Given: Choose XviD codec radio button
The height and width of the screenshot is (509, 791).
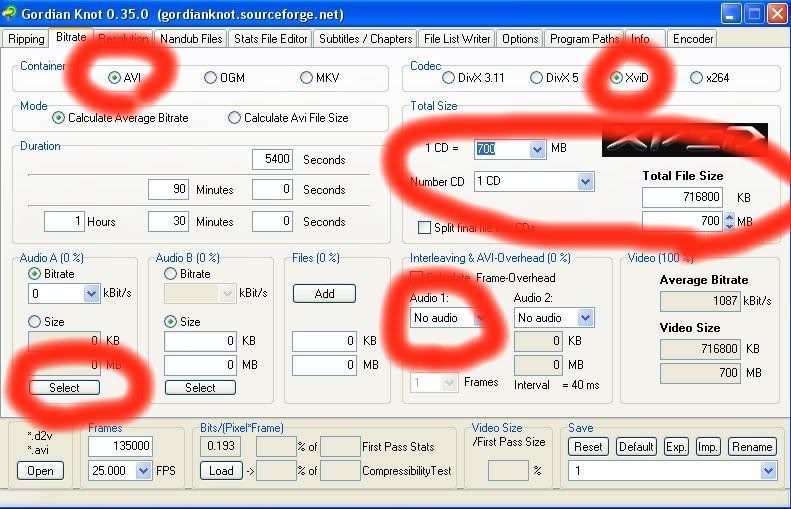Looking at the screenshot, I should coord(616,78).
